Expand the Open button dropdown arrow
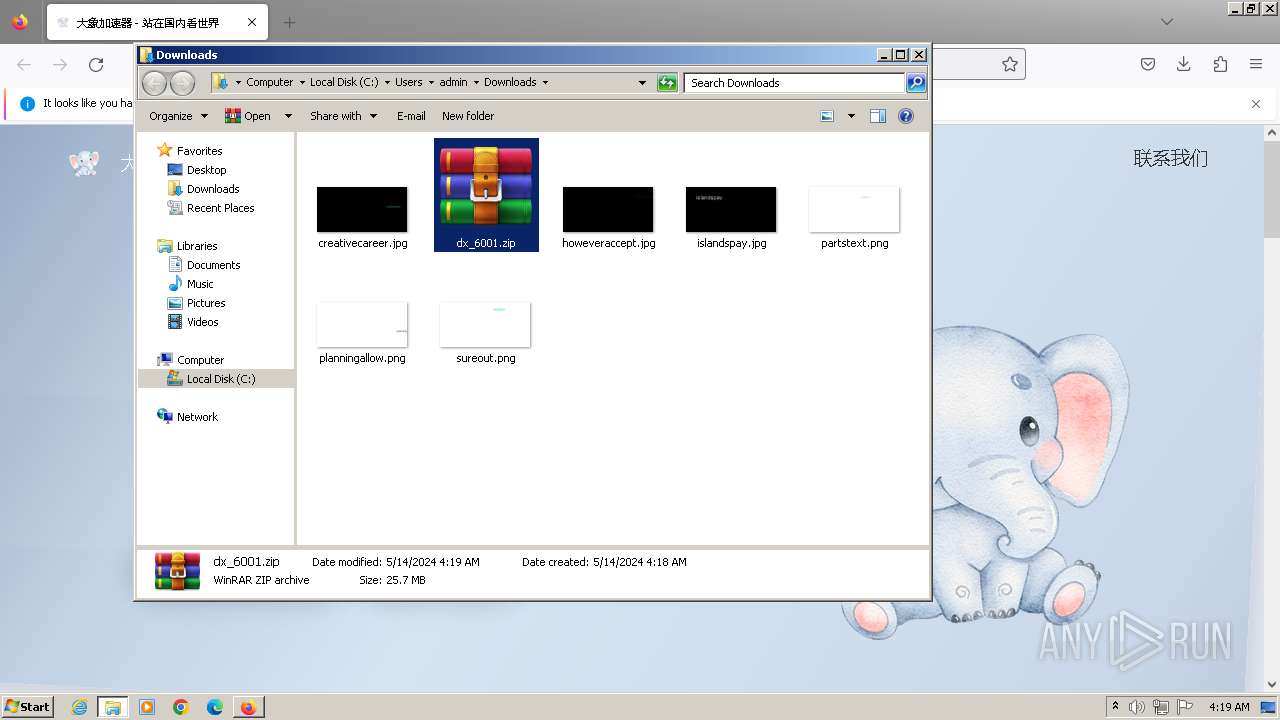The height and width of the screenshot is (720, 1280). [x=288, y=116]
